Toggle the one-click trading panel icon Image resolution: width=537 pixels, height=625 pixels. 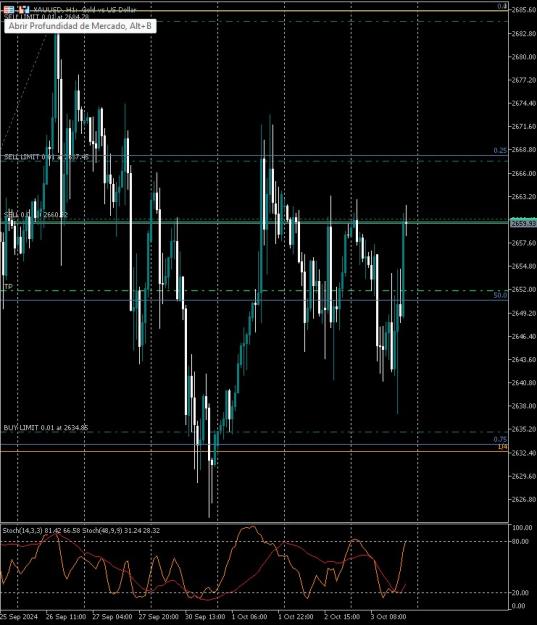[24, 9]
